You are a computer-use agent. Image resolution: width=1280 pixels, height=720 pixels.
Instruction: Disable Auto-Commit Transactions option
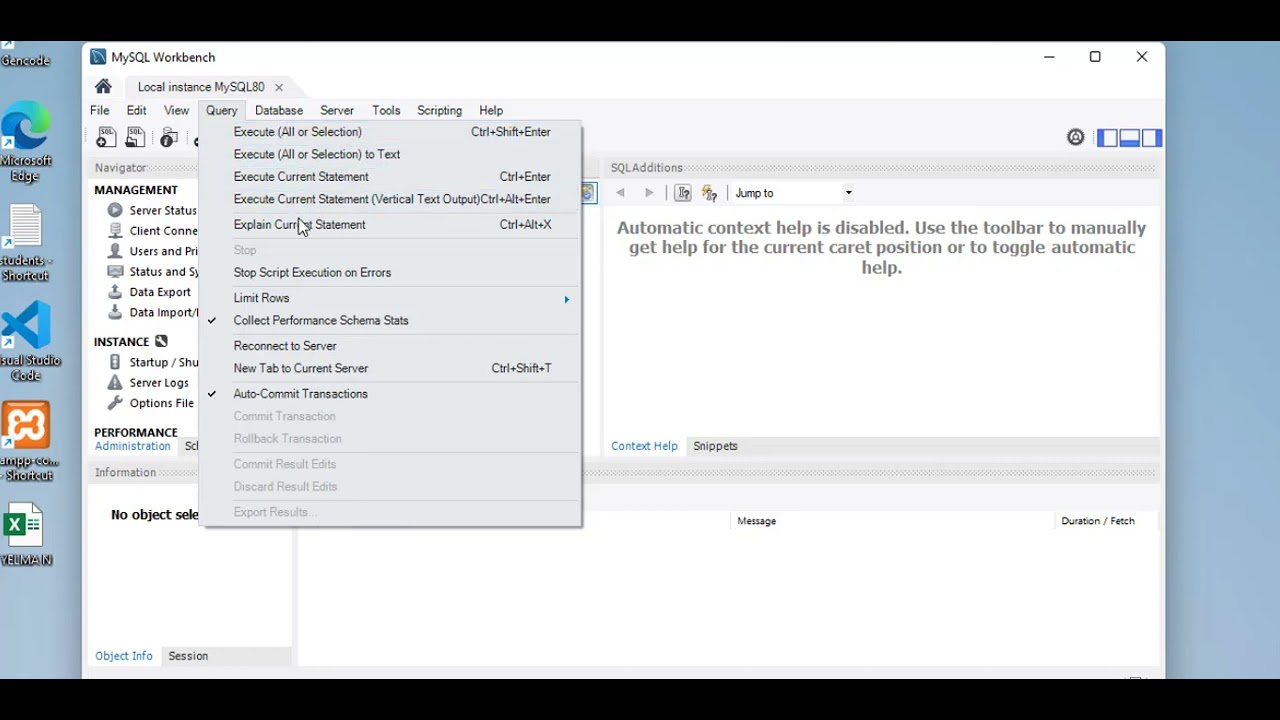click(x=391, y=394)
